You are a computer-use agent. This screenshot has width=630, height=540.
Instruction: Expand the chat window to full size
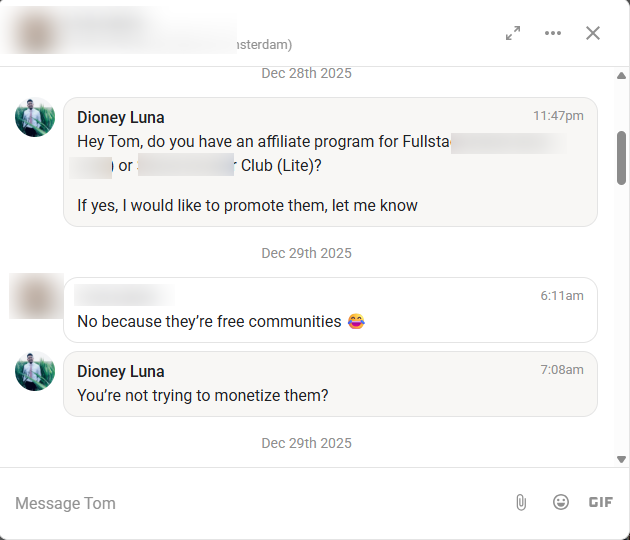(513, 33)
